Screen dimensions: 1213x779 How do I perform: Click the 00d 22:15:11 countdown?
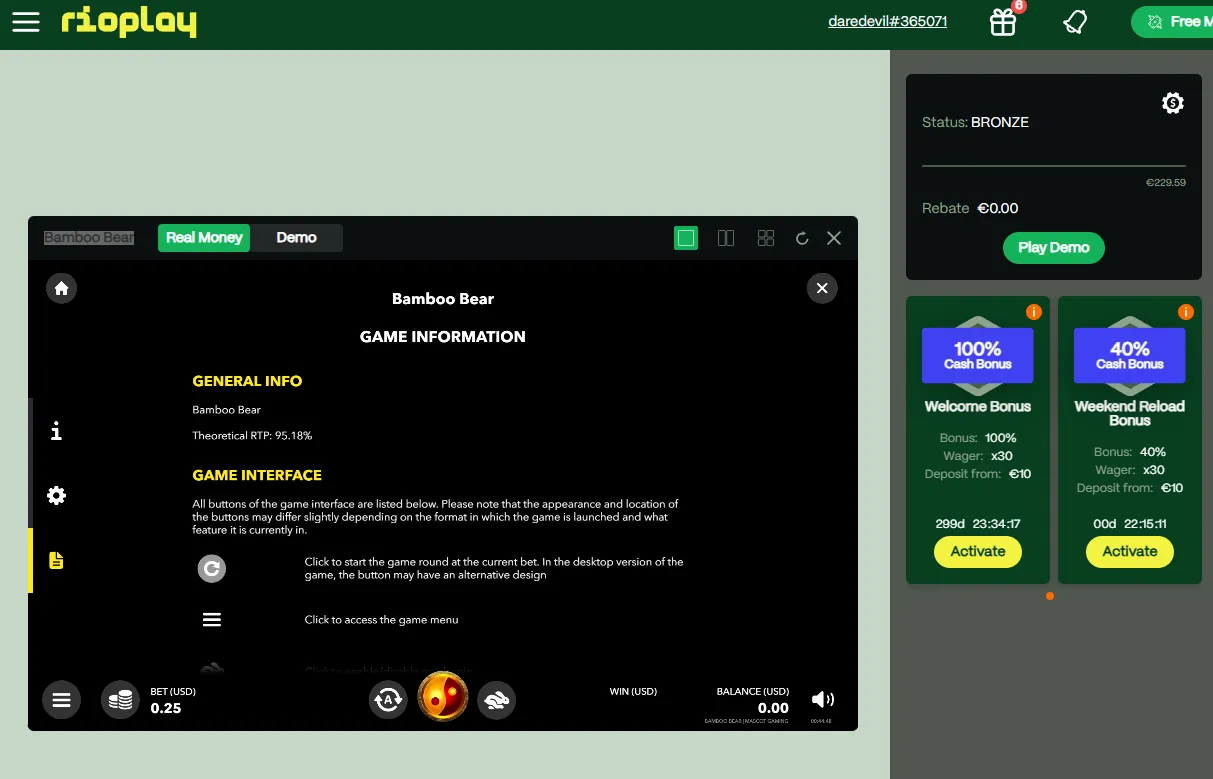[x=1130, y=524]
